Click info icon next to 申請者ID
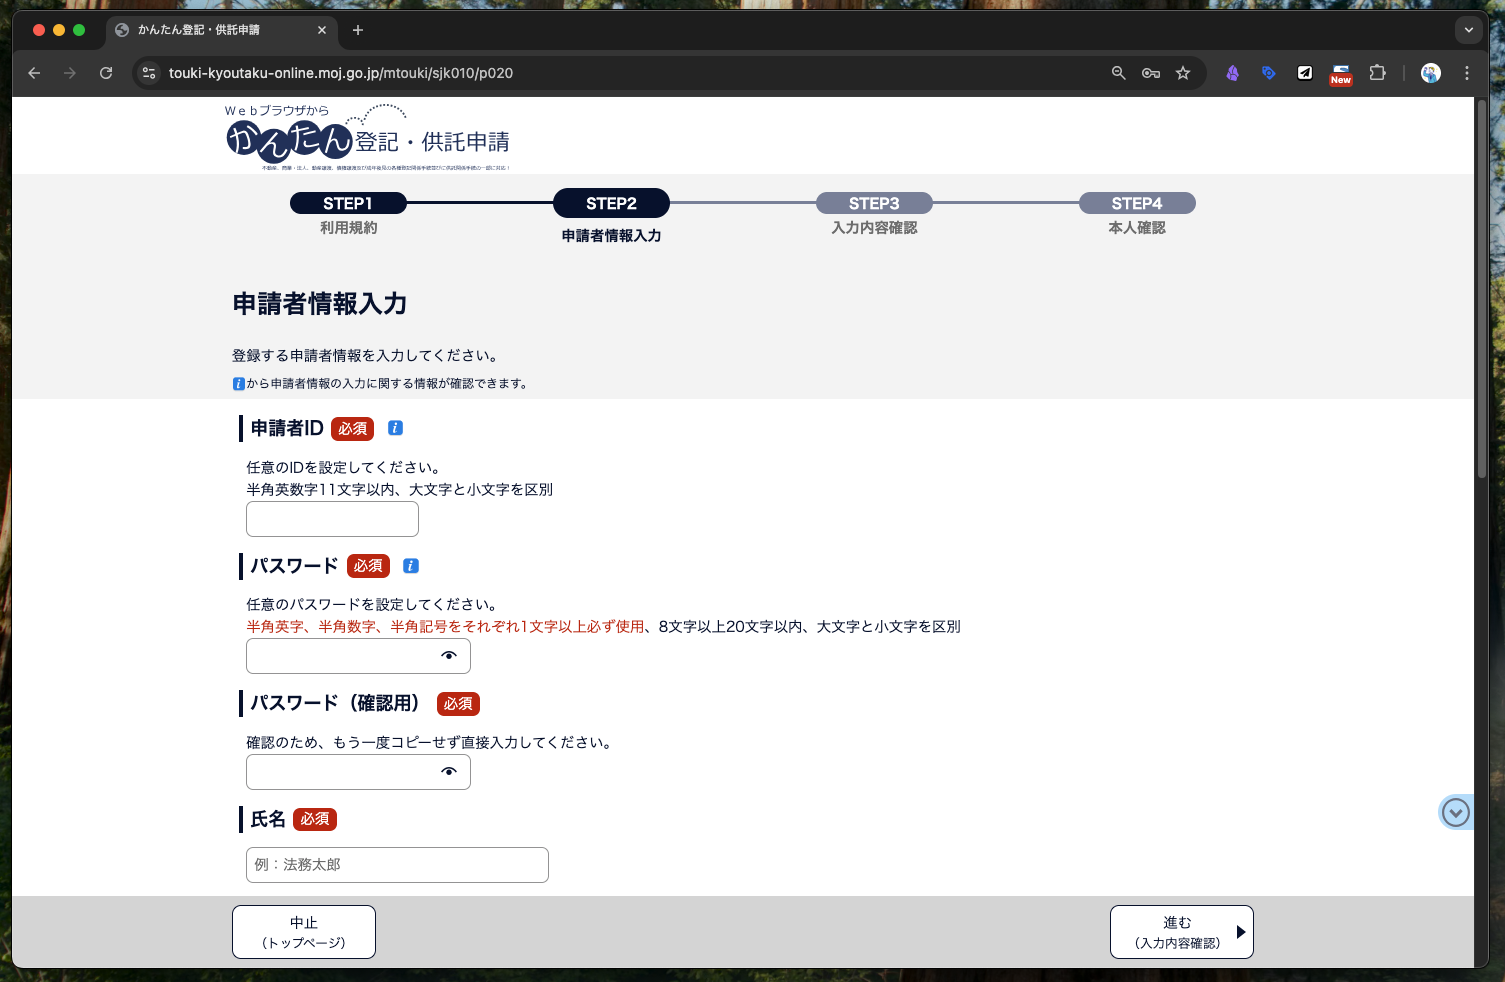This screenshot has width=1505, height=982. pos(395,428)
